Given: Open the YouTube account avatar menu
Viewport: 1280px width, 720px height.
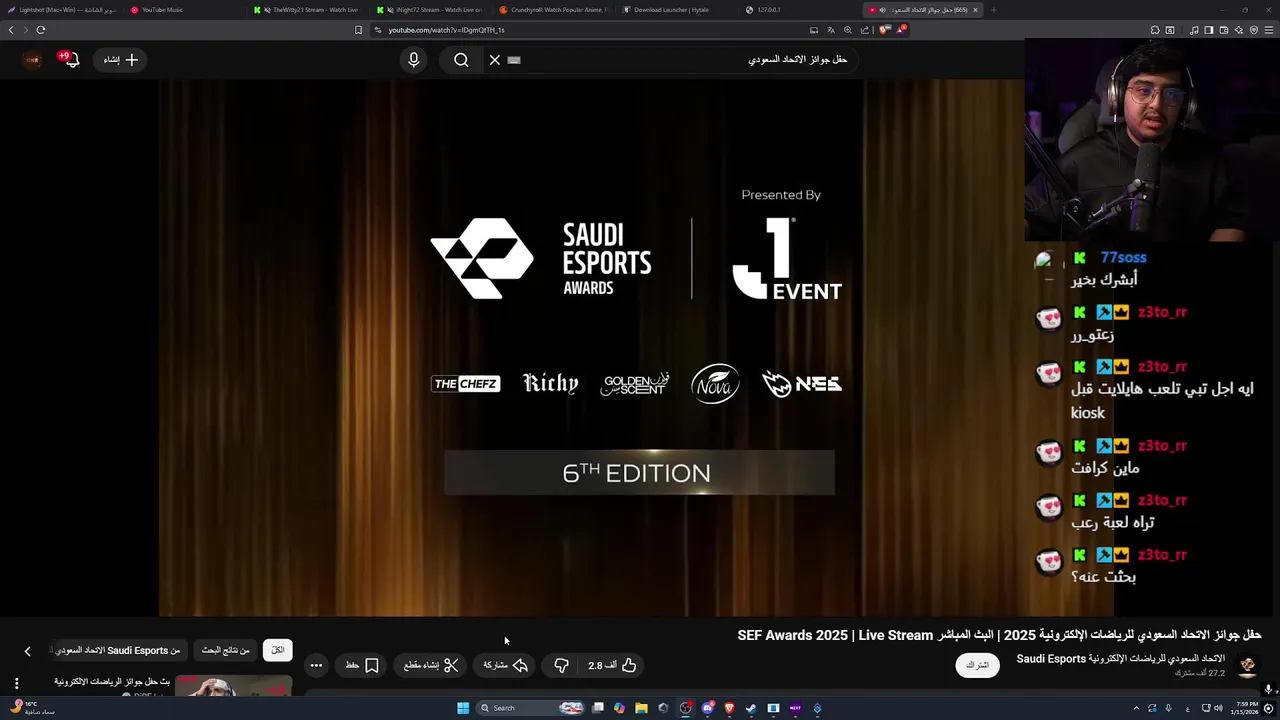Looking at the screenshot, I should pyautogui.click(x=33, y=60).
